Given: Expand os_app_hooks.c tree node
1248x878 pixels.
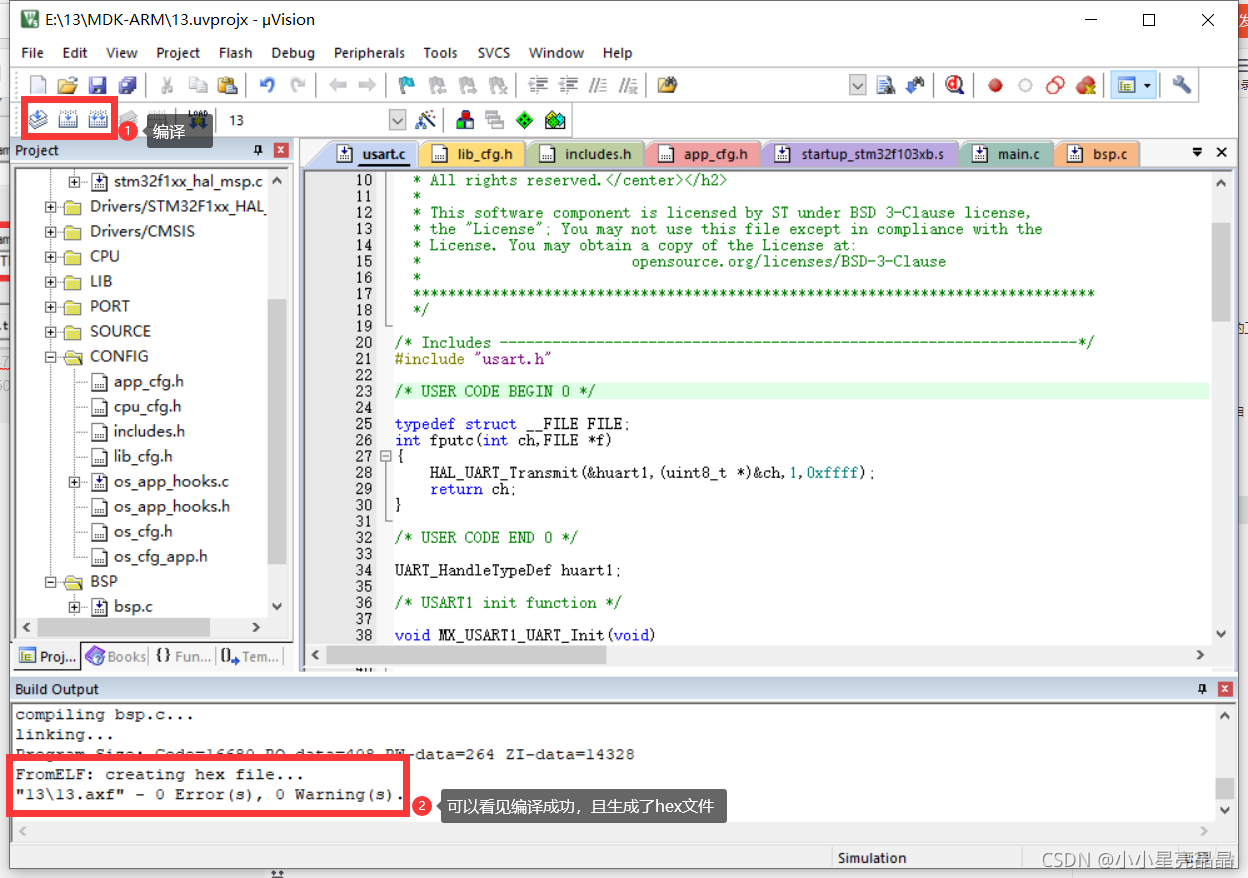Looking at the screenshot, I should coord(75,482).
